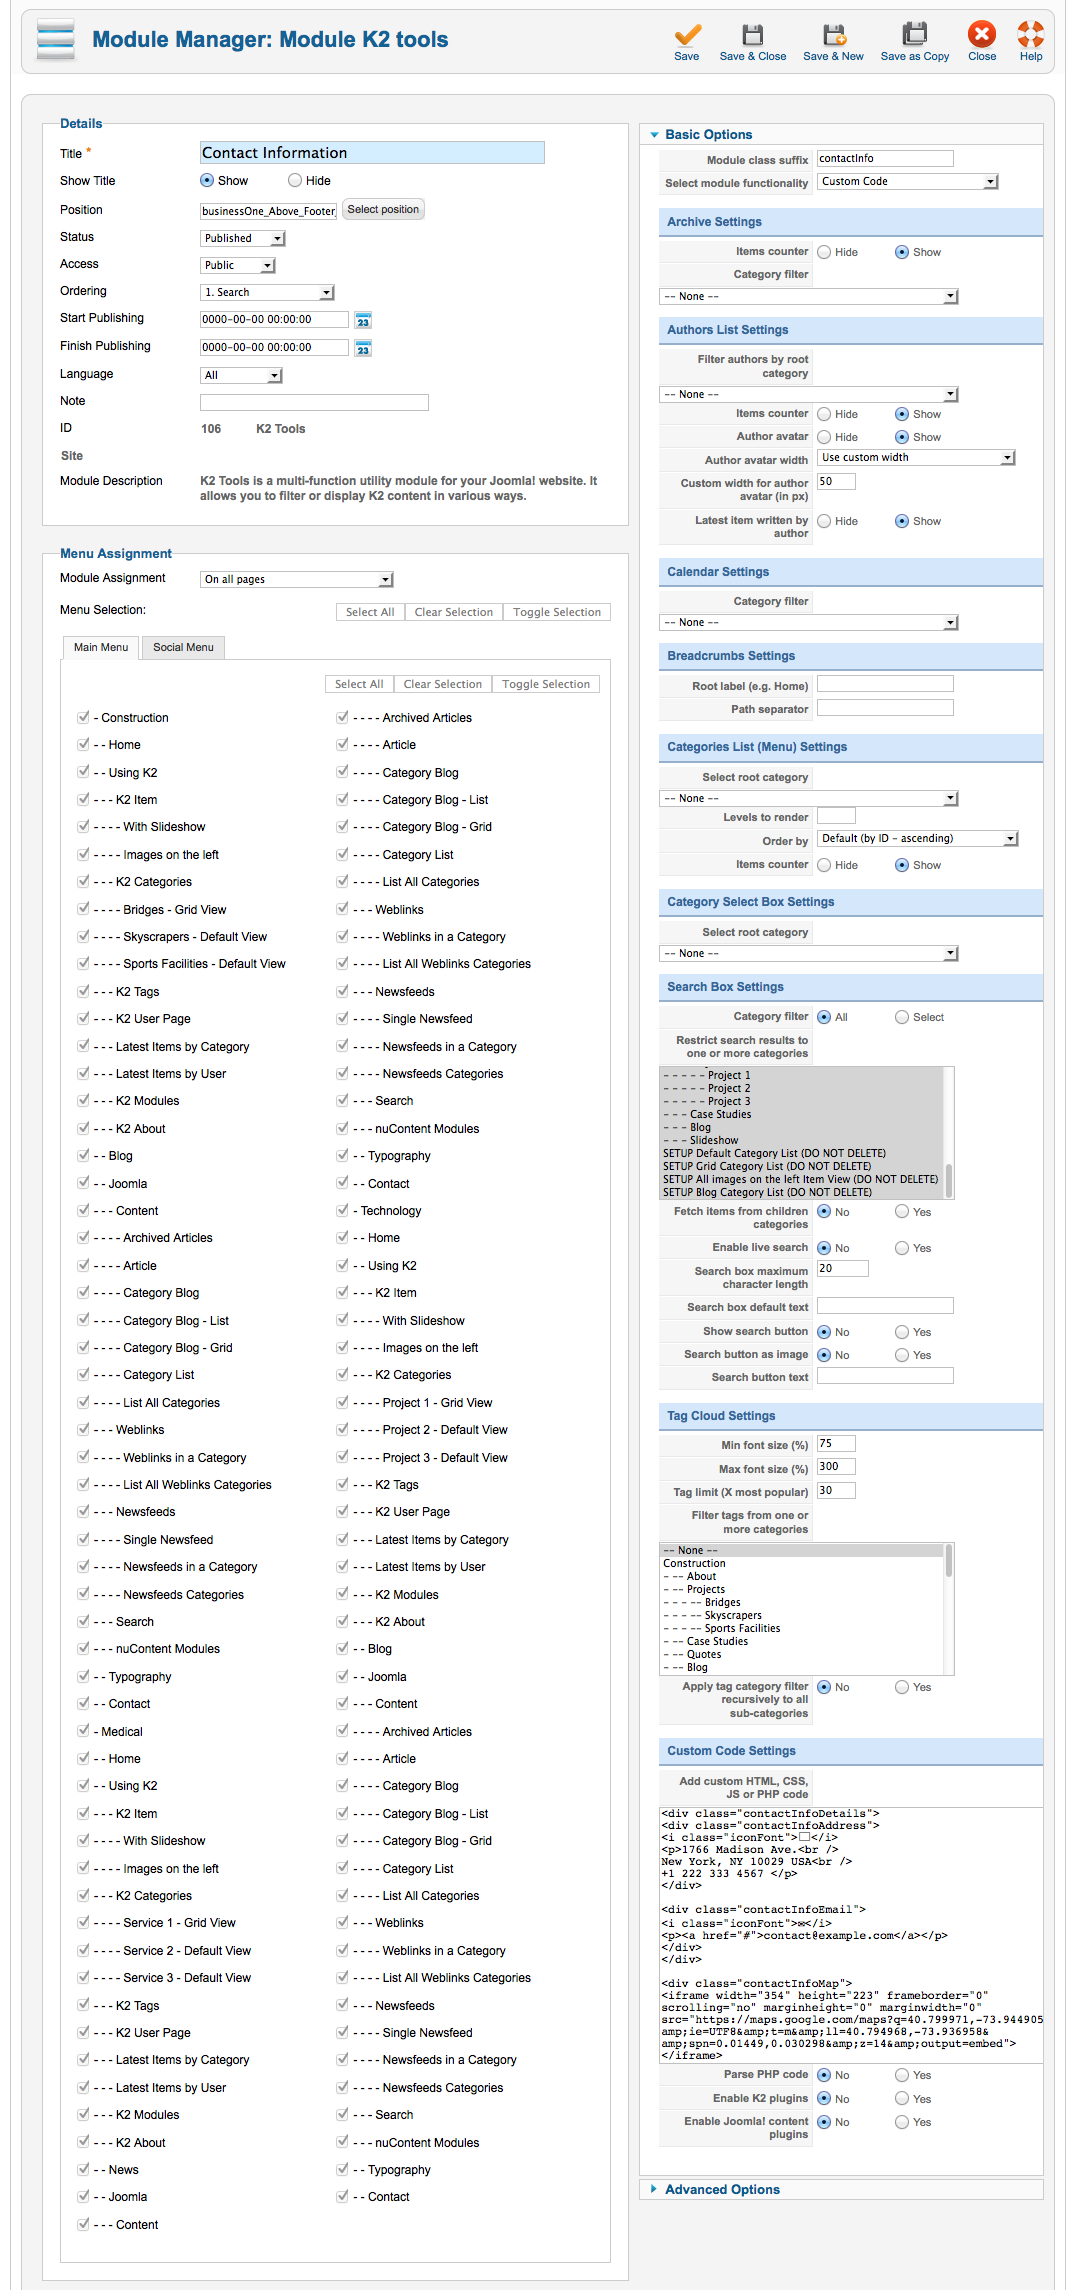Open the Module Assignment dropdown
This screenshot has width=1076, height=2290.
click(x=297, y=579)
